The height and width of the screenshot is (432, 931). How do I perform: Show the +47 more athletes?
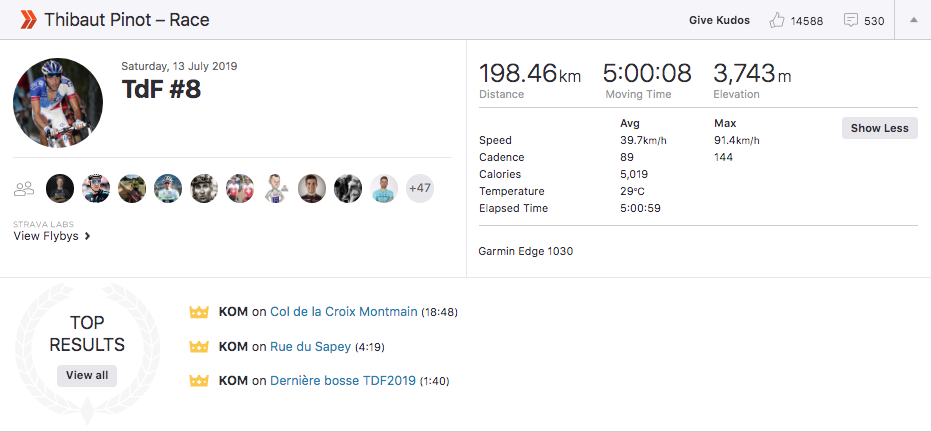[420, 189]
